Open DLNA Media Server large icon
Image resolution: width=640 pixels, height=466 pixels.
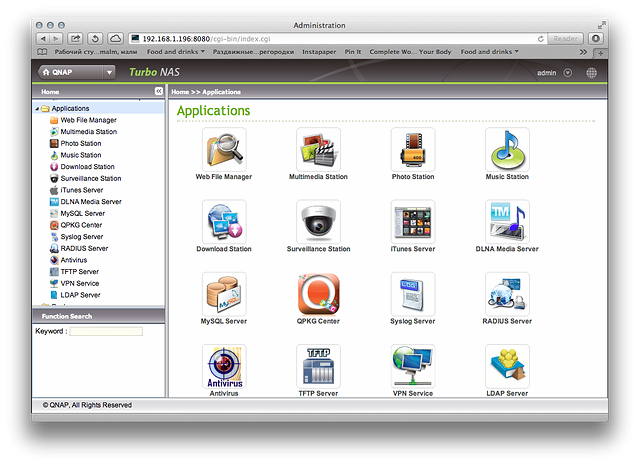point(507,222)
